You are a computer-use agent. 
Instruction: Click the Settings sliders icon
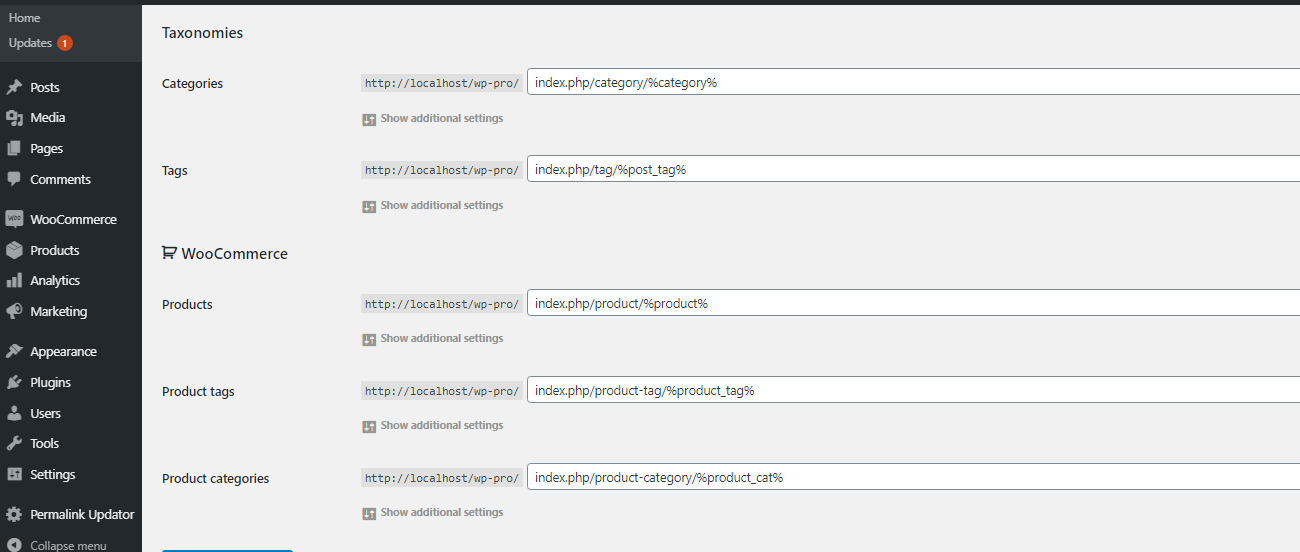(x=14, y=475)
